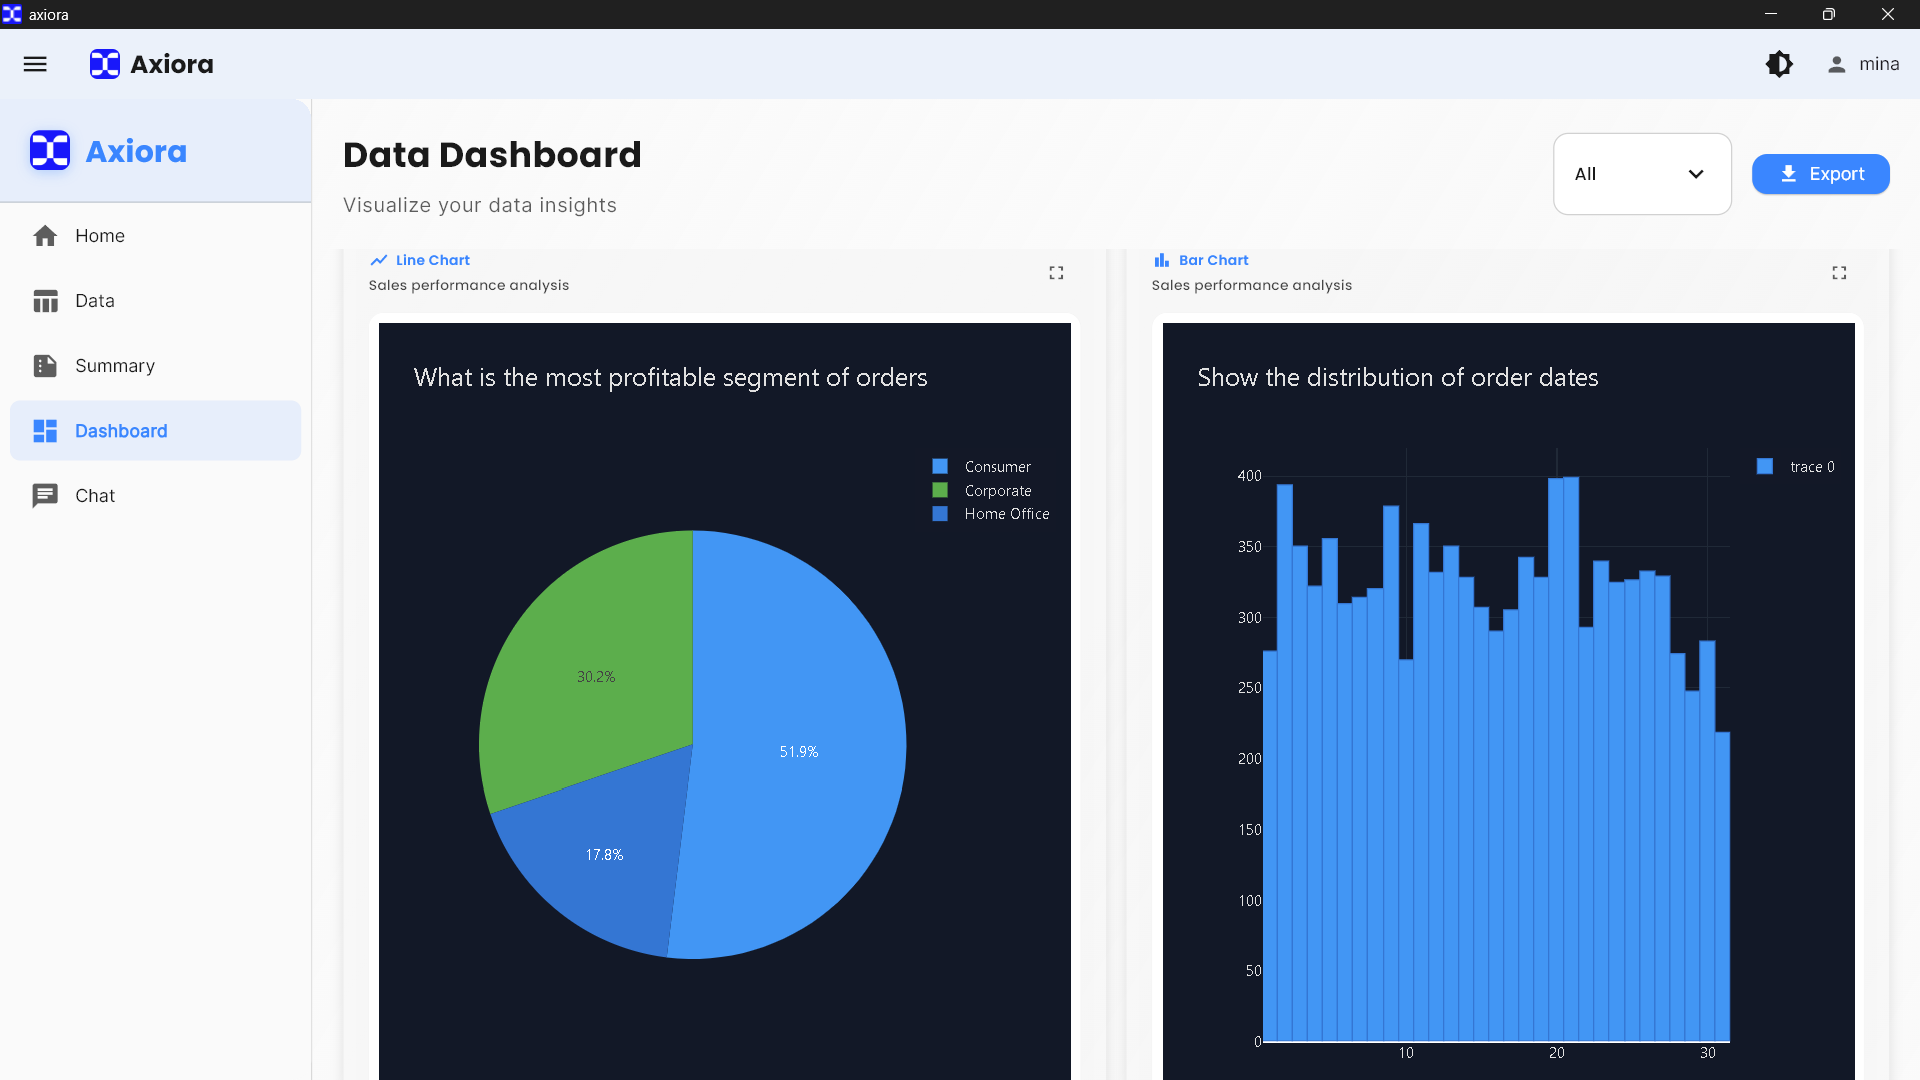1920x1080 pixels.
Task: Toggle Corporate legend color swatch
Action: (940, 491)
